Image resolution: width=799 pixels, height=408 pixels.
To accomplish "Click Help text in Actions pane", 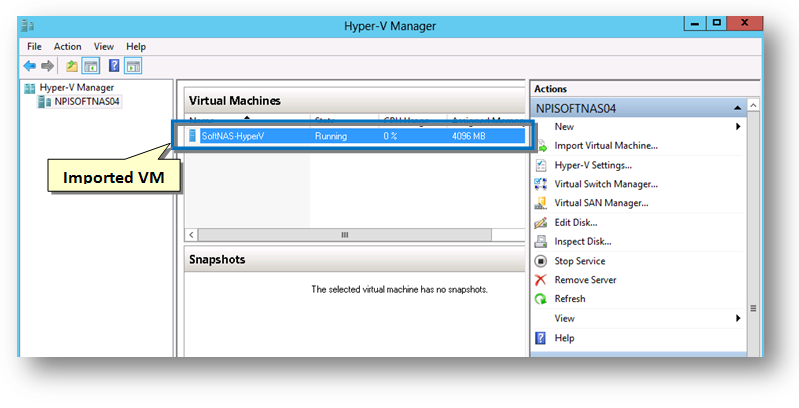I will click(564, 338).
